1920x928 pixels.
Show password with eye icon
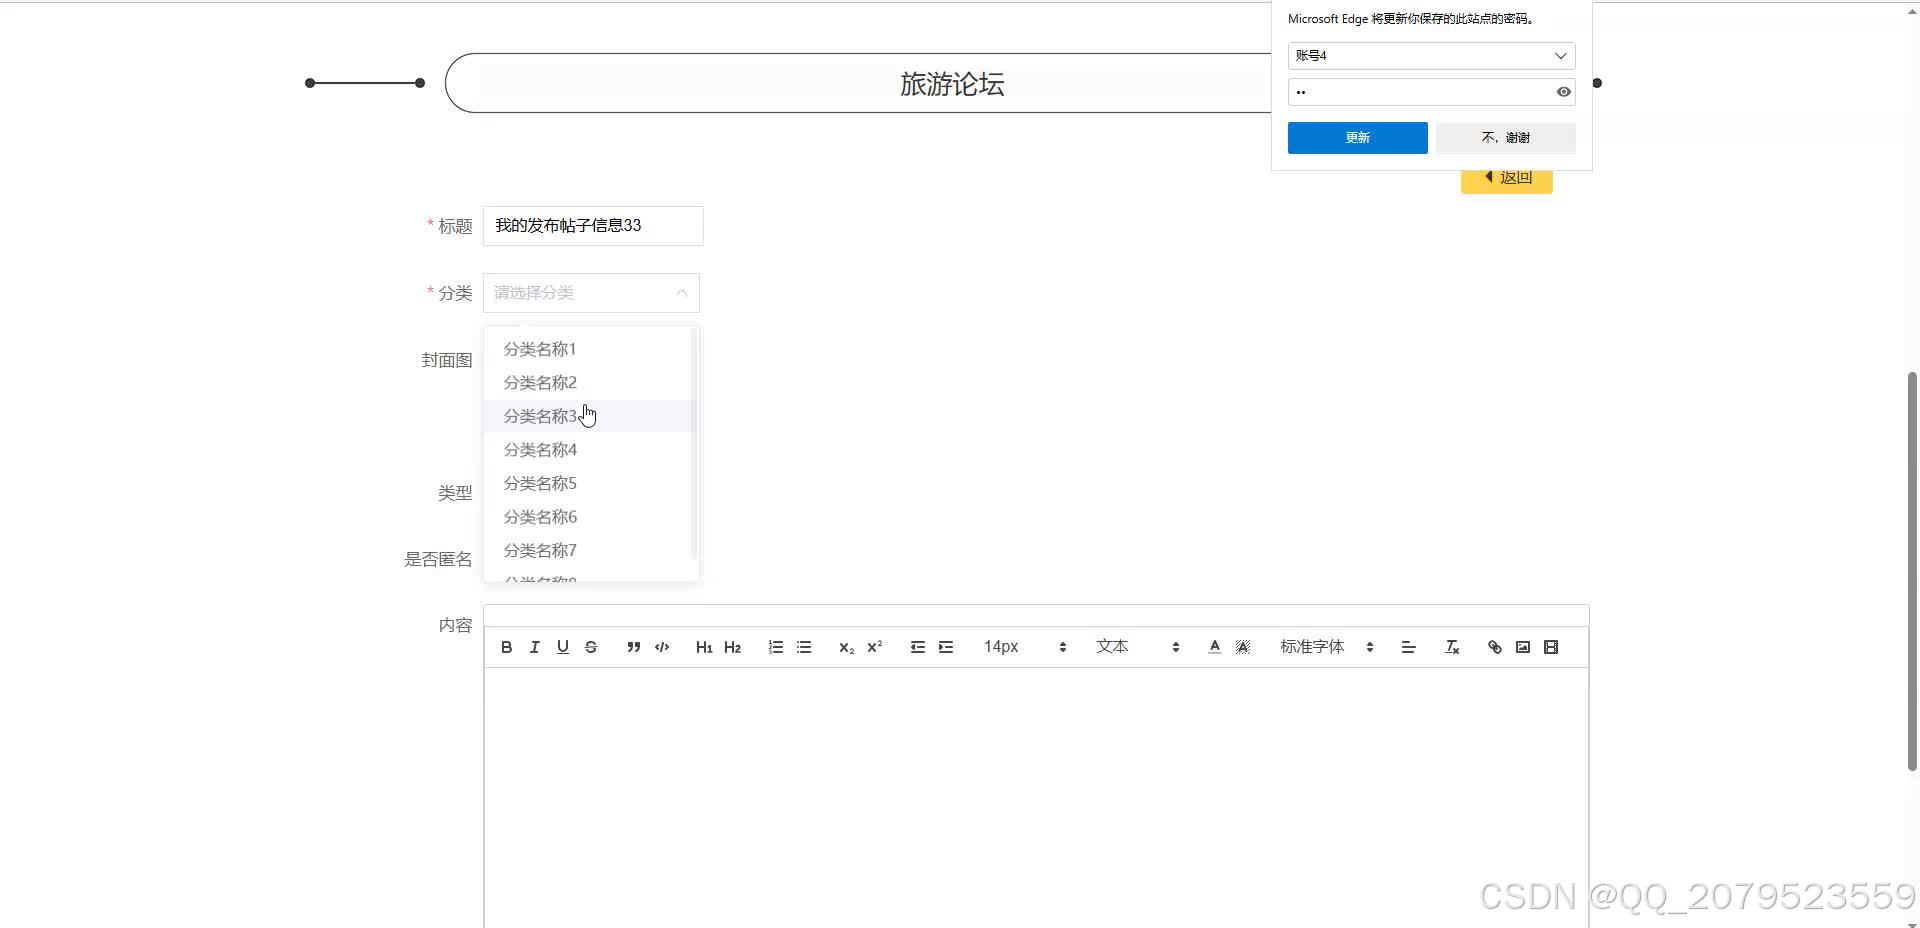pyautogui.click(x=1563, y=92)
